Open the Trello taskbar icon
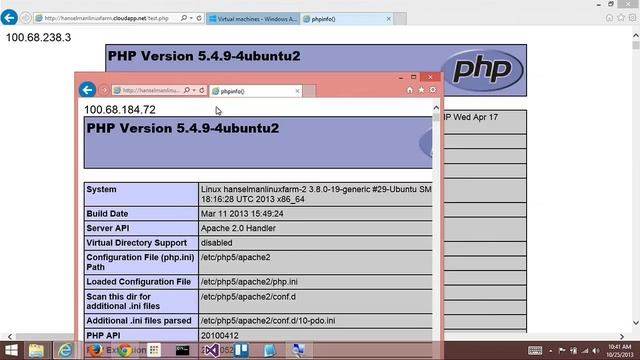 coord(241,350)
